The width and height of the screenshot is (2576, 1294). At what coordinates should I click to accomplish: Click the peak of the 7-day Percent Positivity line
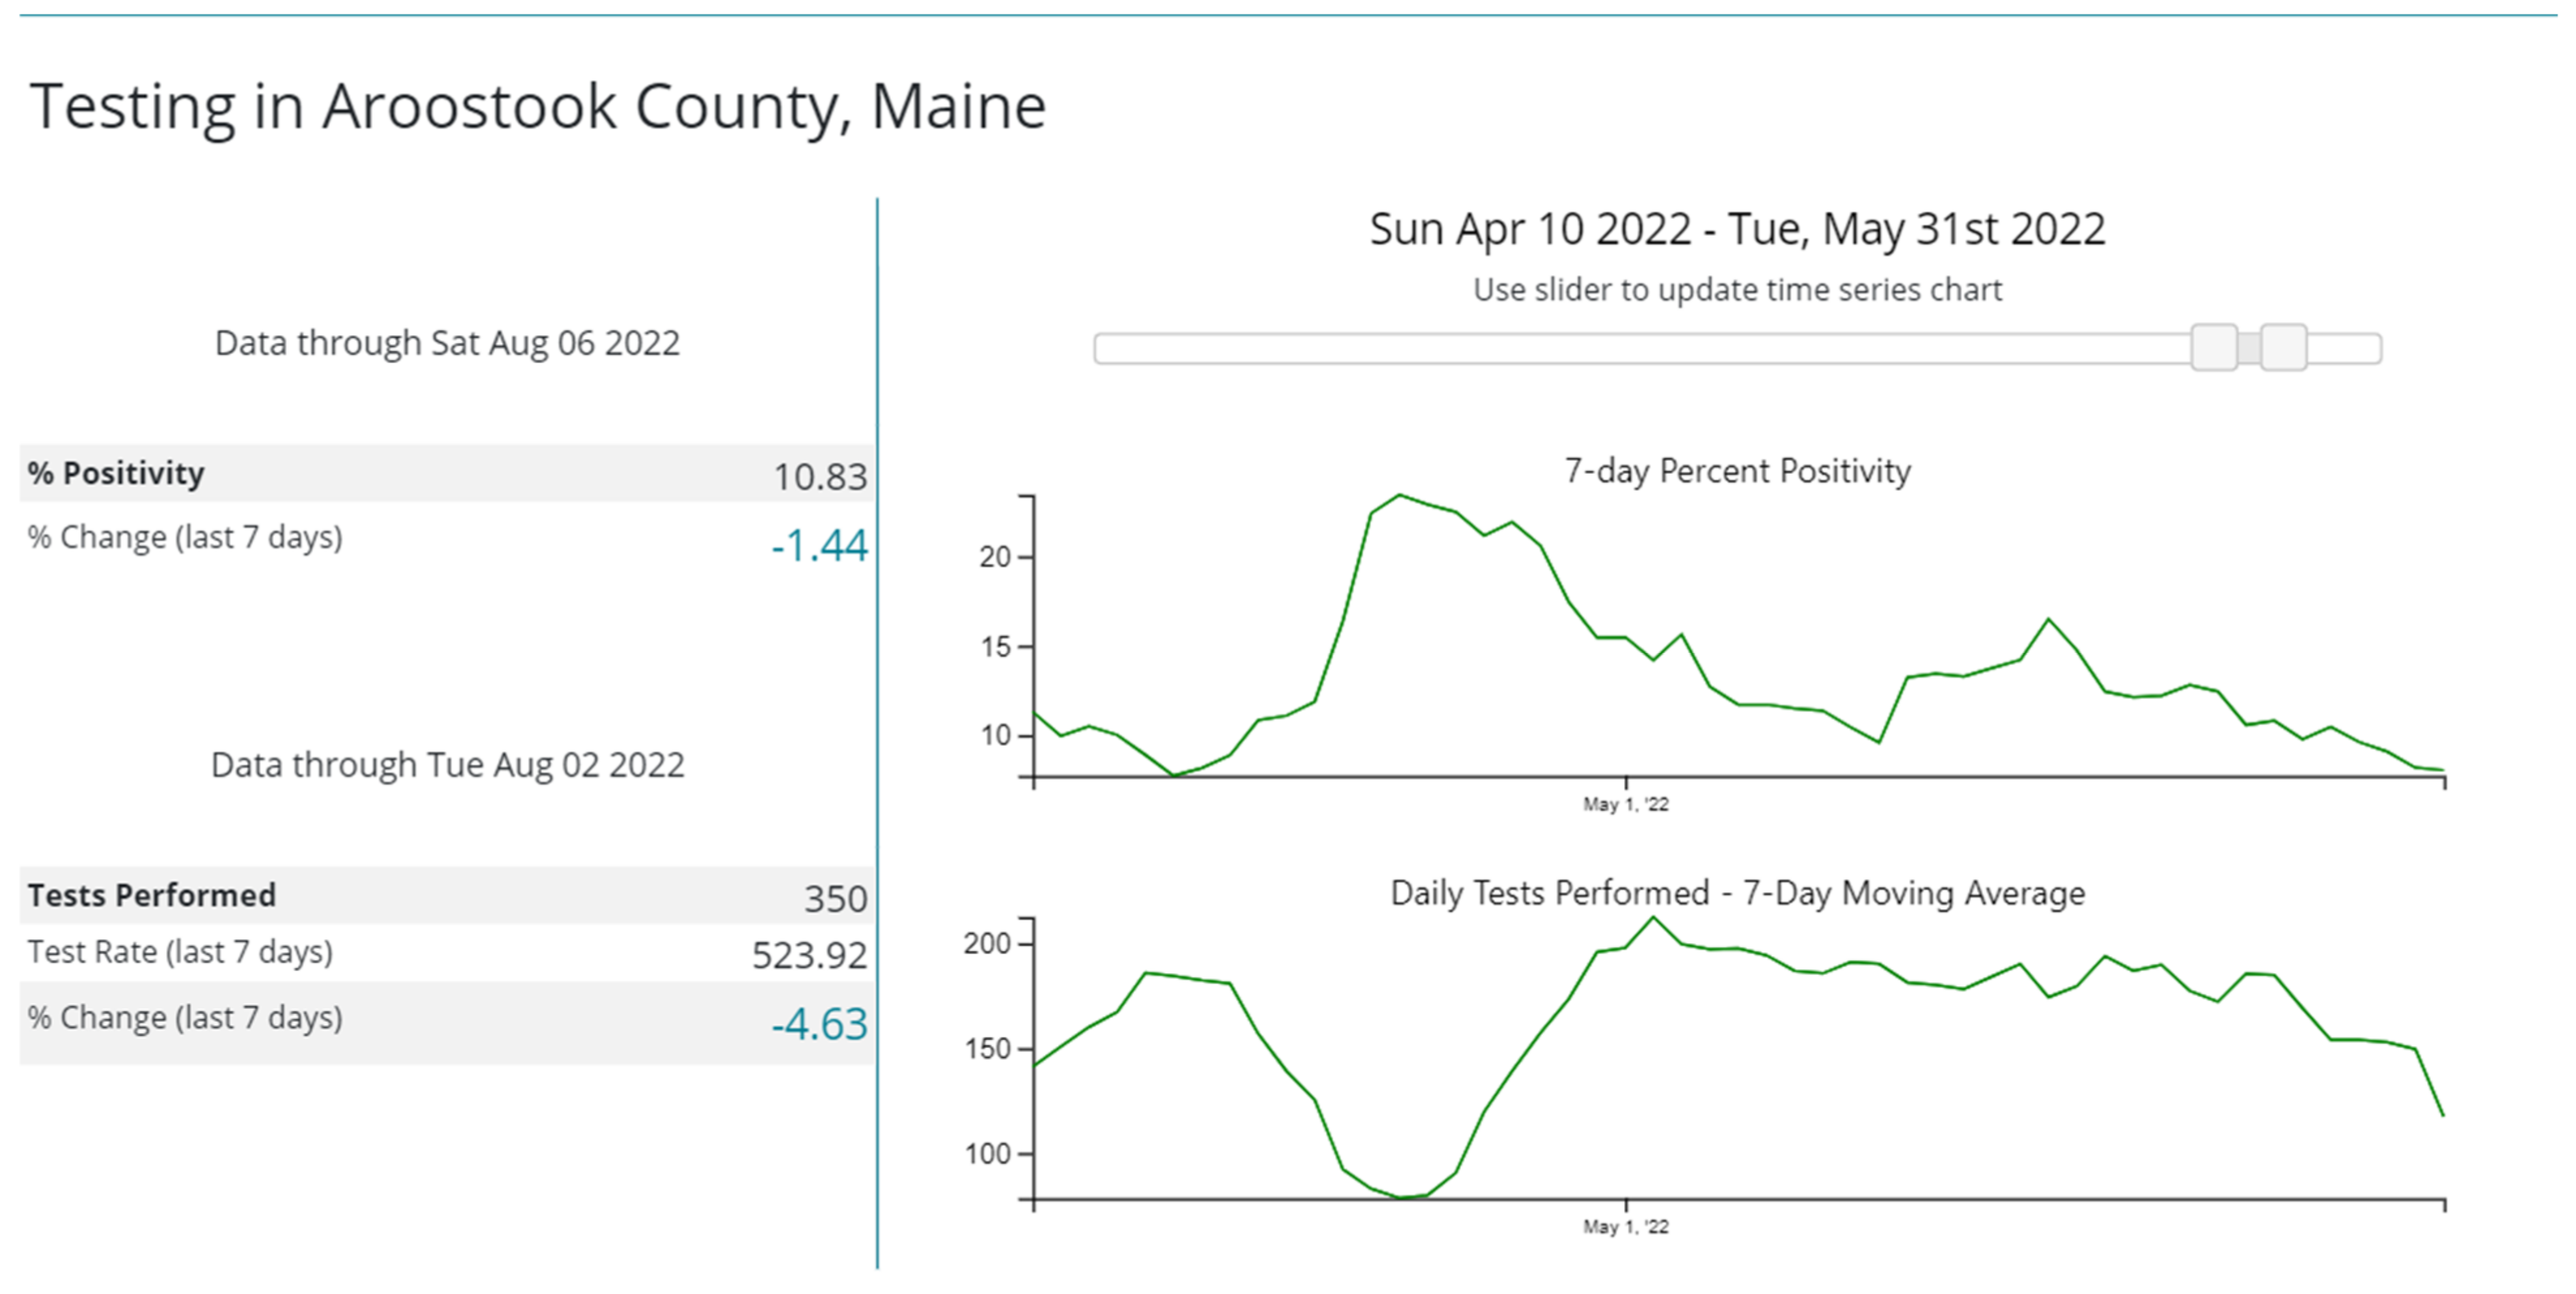[1400, 495]
